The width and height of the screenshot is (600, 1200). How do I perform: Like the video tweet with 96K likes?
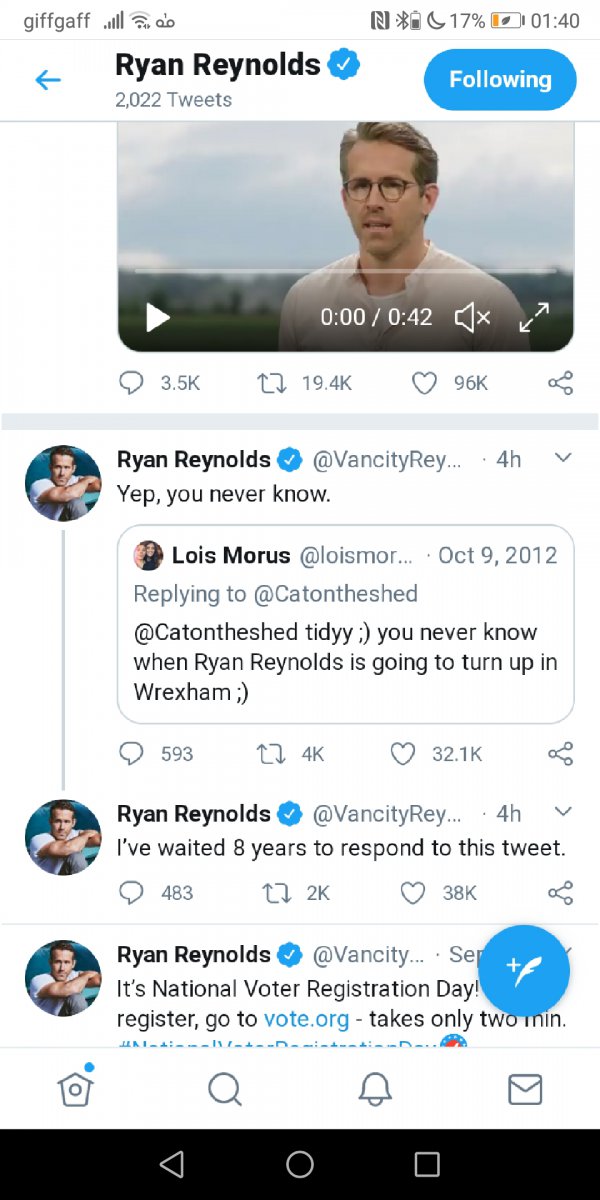pos(425,382)
